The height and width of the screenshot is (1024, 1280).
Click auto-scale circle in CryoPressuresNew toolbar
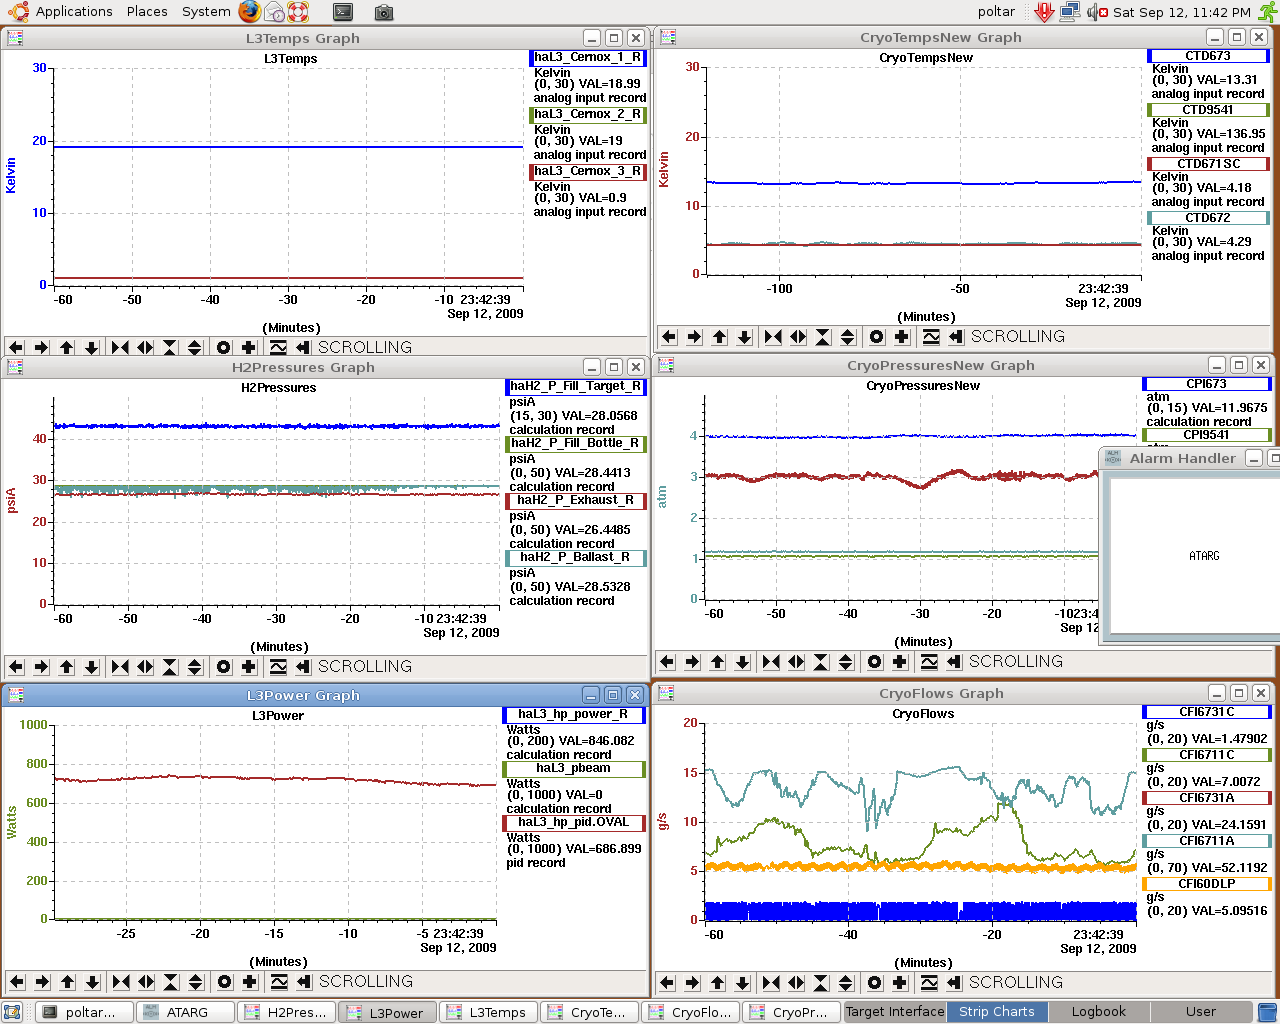875,662
